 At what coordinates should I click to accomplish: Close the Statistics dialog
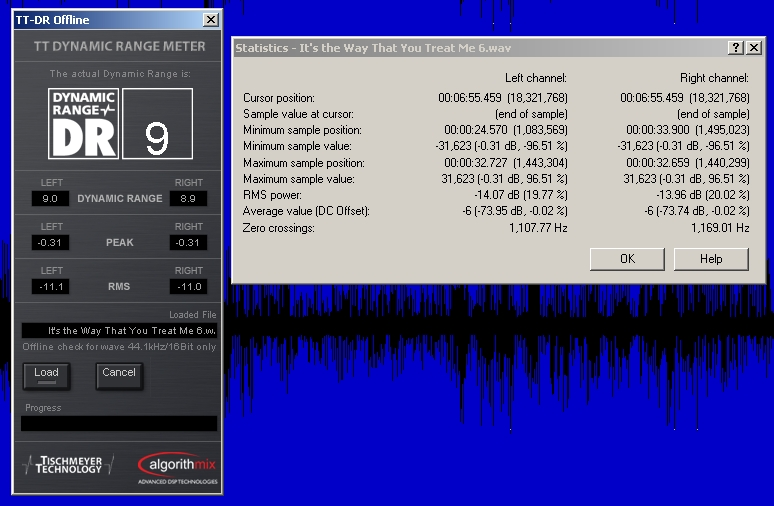754,47
